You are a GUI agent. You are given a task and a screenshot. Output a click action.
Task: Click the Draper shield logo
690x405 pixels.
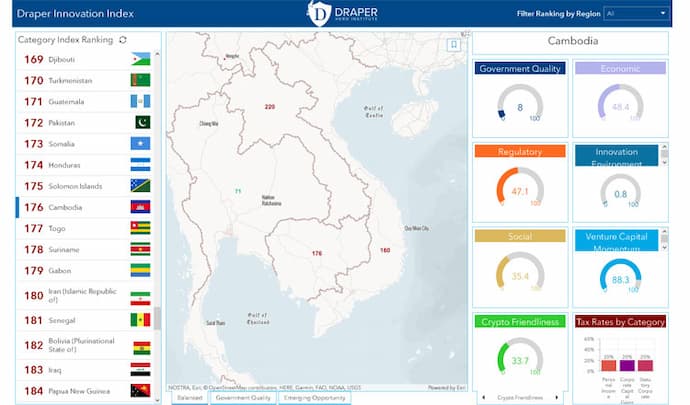tap(319, 13)
